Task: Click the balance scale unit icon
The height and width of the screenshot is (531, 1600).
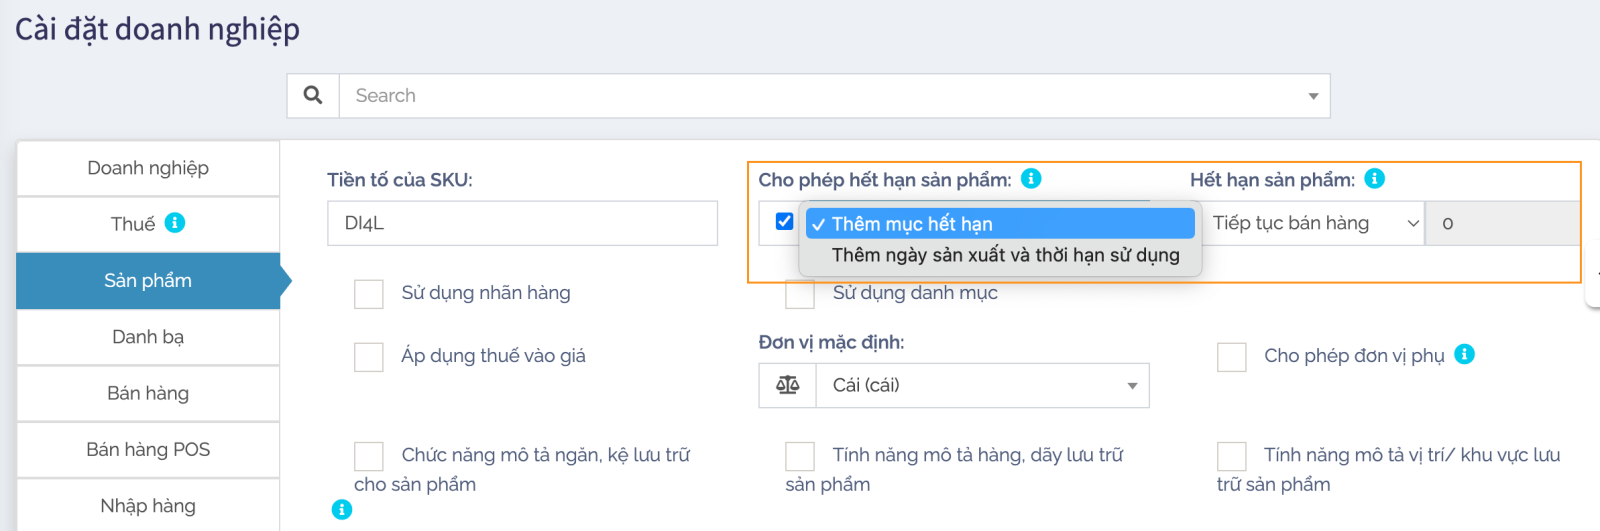Action: coord(788,386)
